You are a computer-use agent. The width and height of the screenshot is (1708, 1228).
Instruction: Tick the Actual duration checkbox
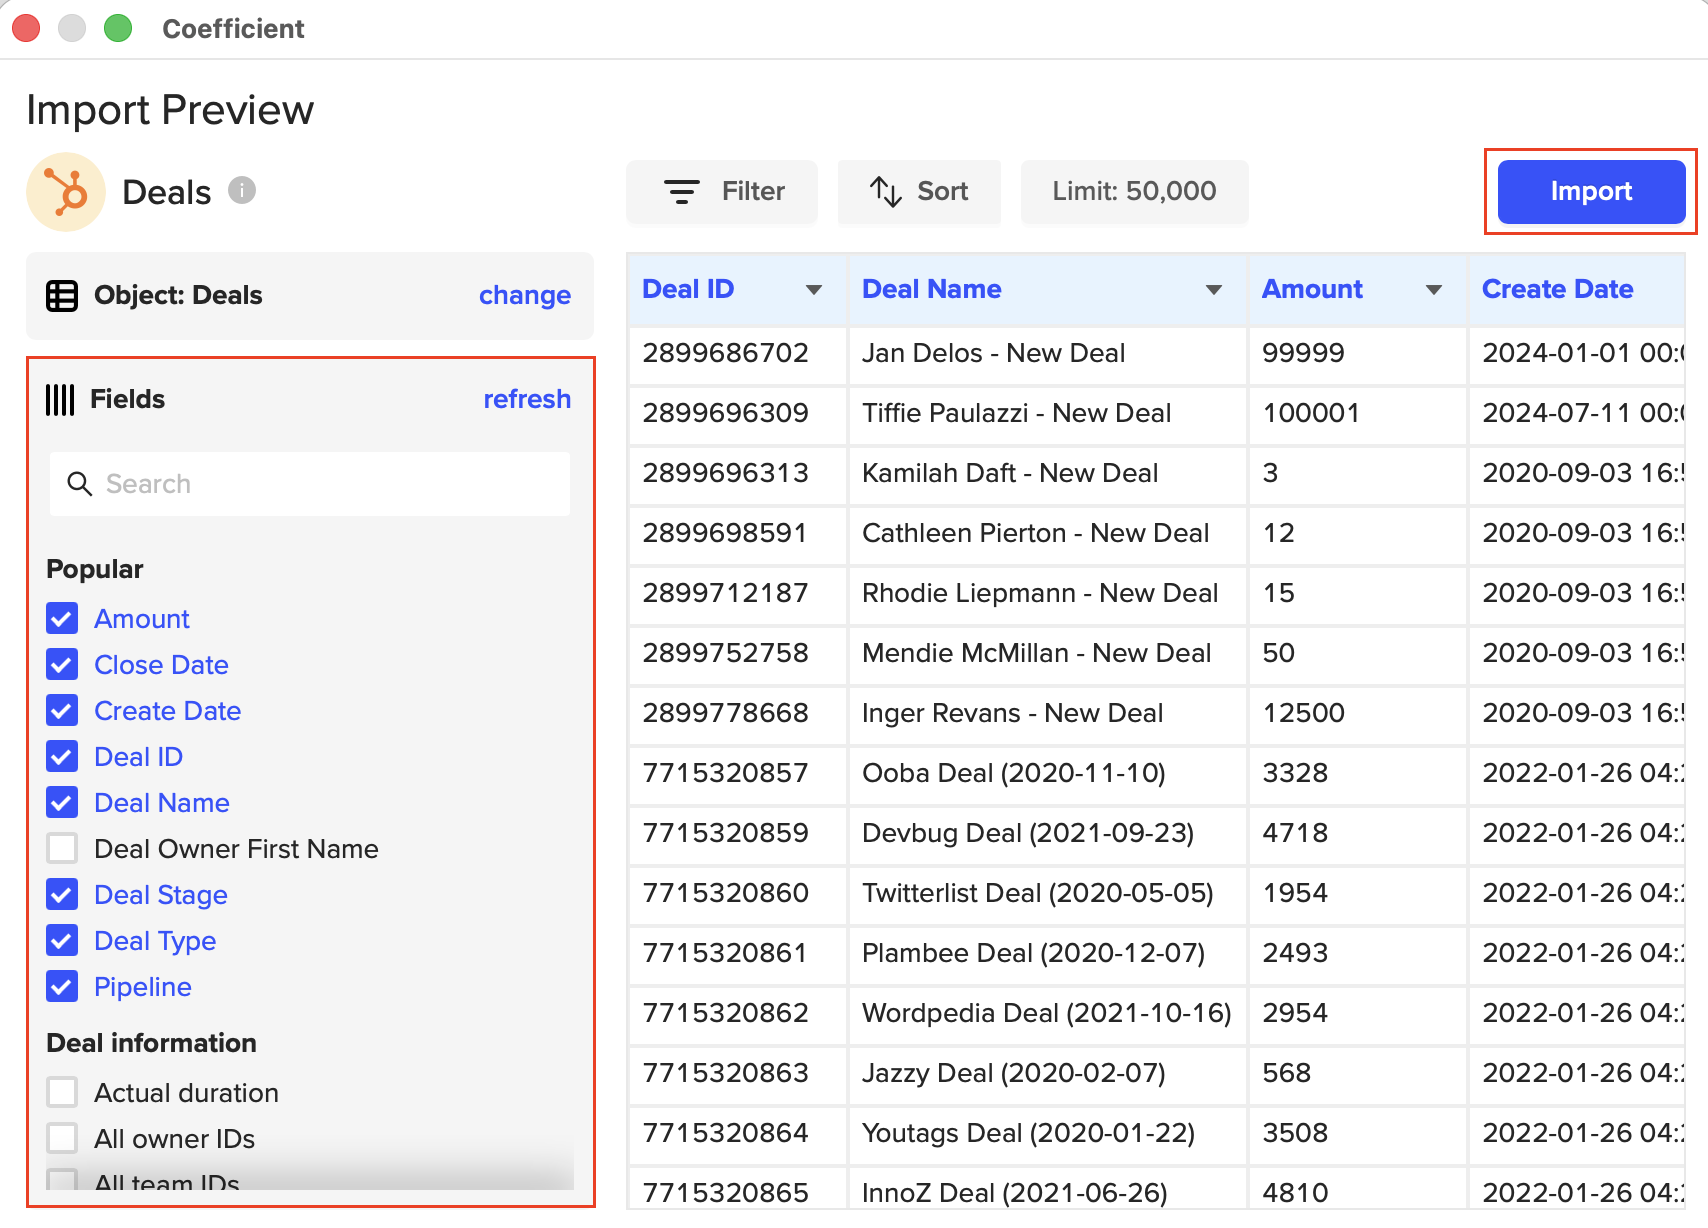pos(62,1093)
